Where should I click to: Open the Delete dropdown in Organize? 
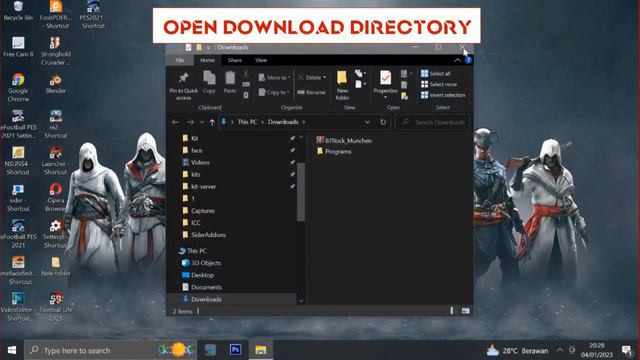point(312,77)
